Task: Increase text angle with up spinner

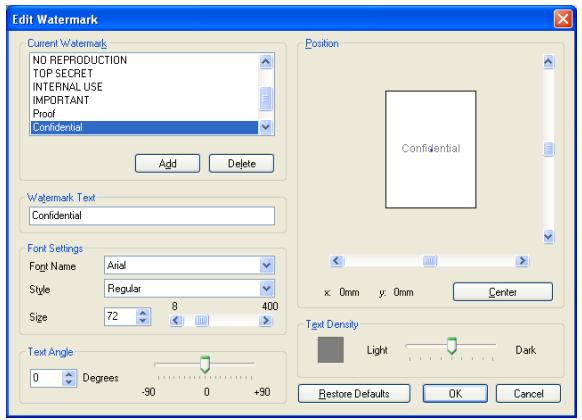Action: [x=69, y=374]
